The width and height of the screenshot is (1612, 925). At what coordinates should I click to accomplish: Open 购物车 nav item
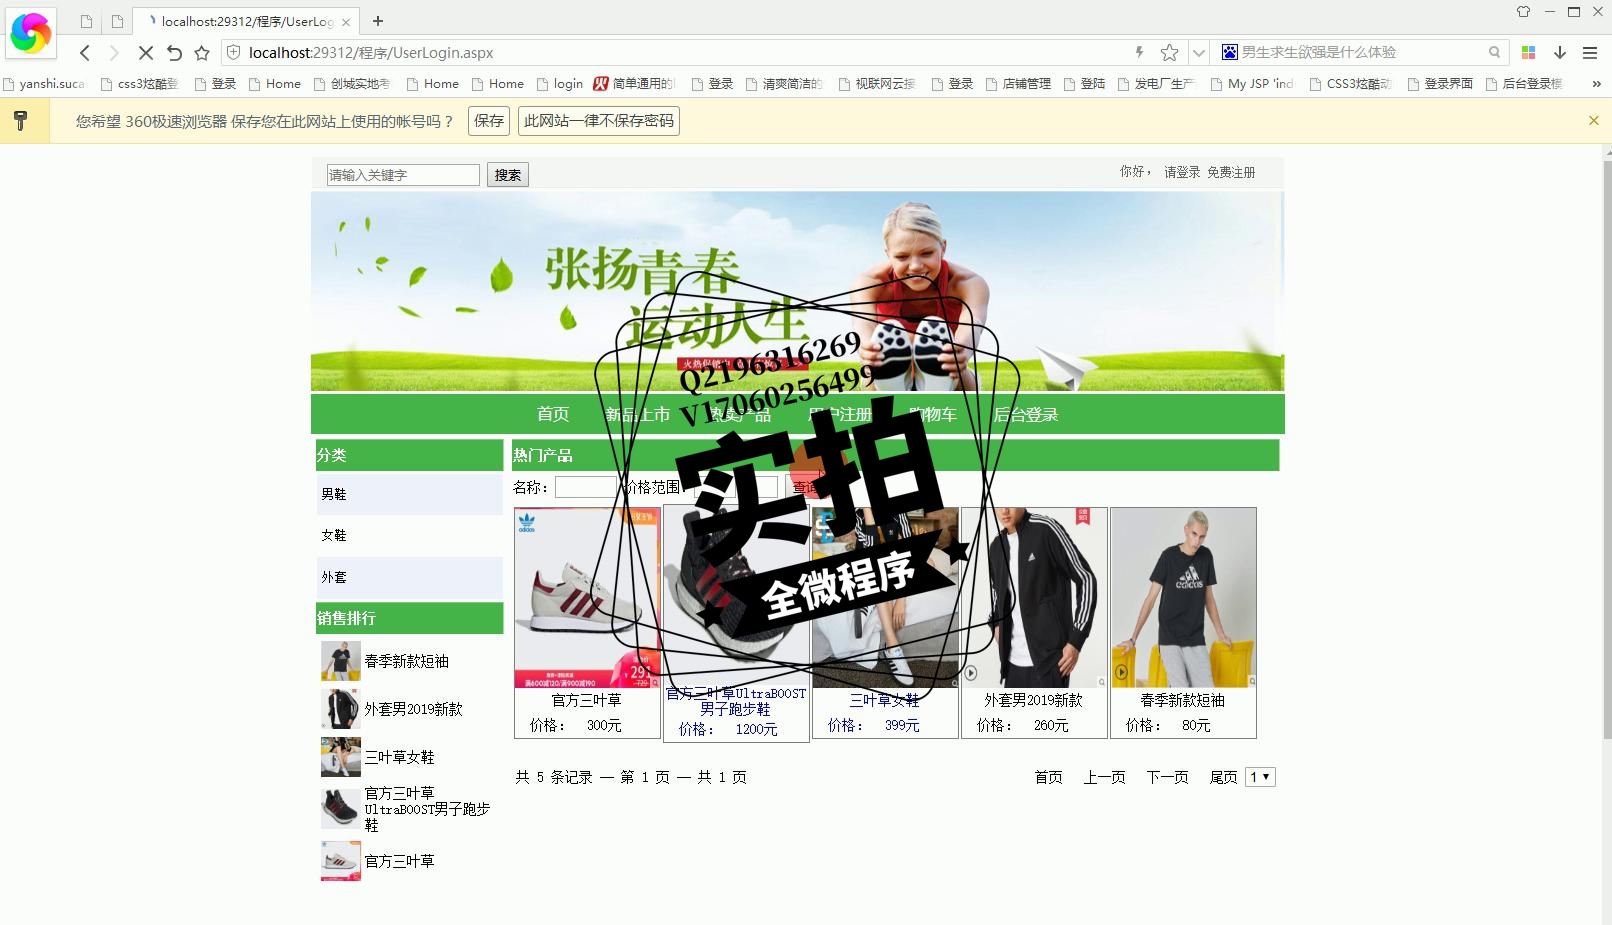point(933,414)
